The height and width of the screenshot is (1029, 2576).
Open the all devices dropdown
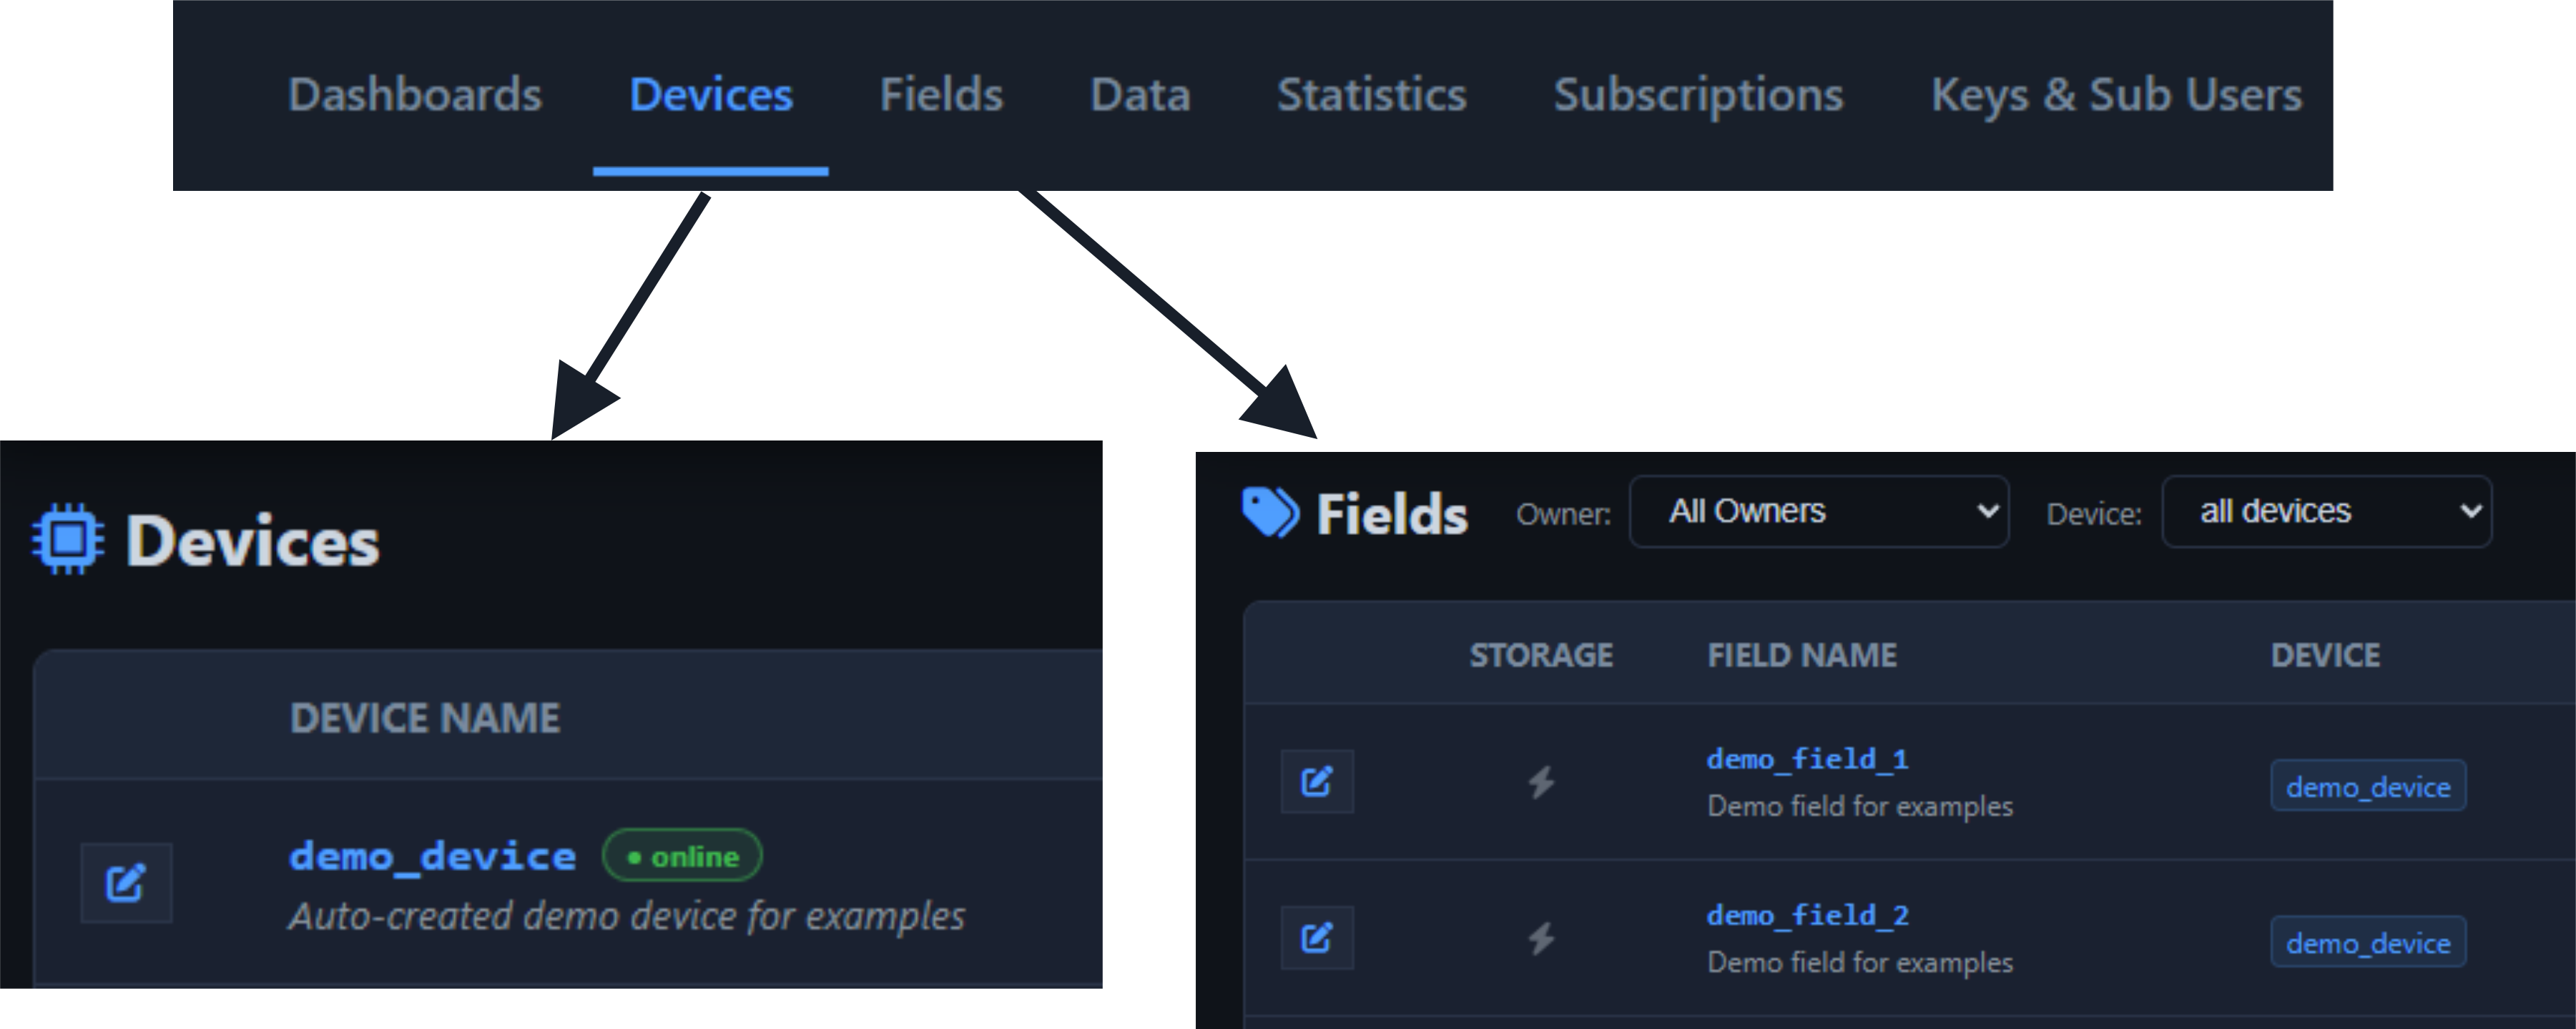coord(2326,512)
